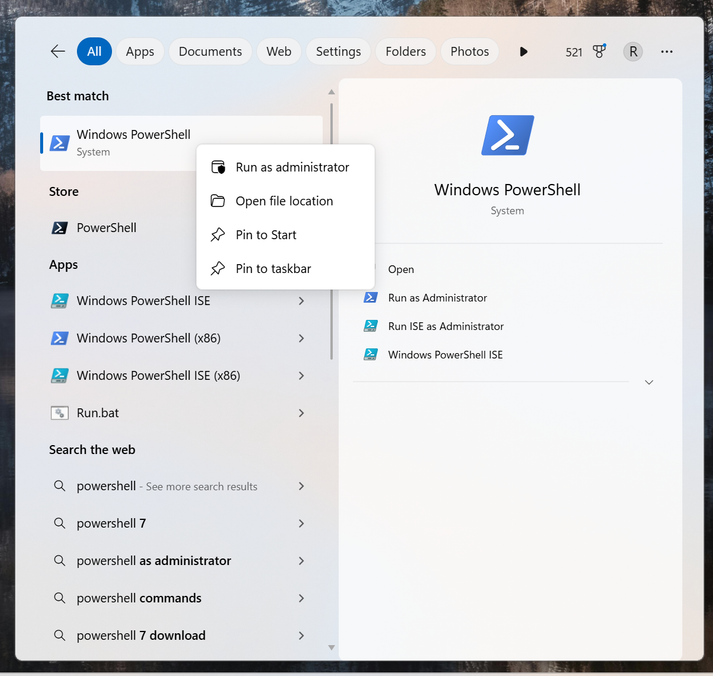Click Run ISE as Administrator in preview
The image size is (713, 676).
(446, 326)
